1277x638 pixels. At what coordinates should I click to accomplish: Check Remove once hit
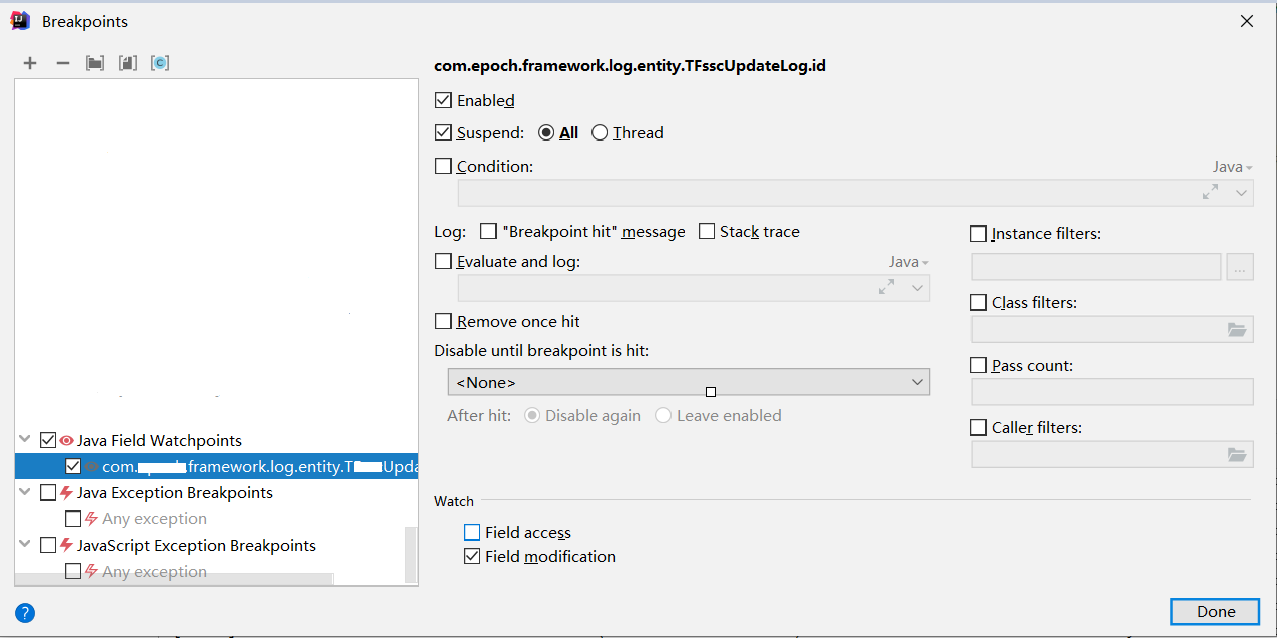443,321
